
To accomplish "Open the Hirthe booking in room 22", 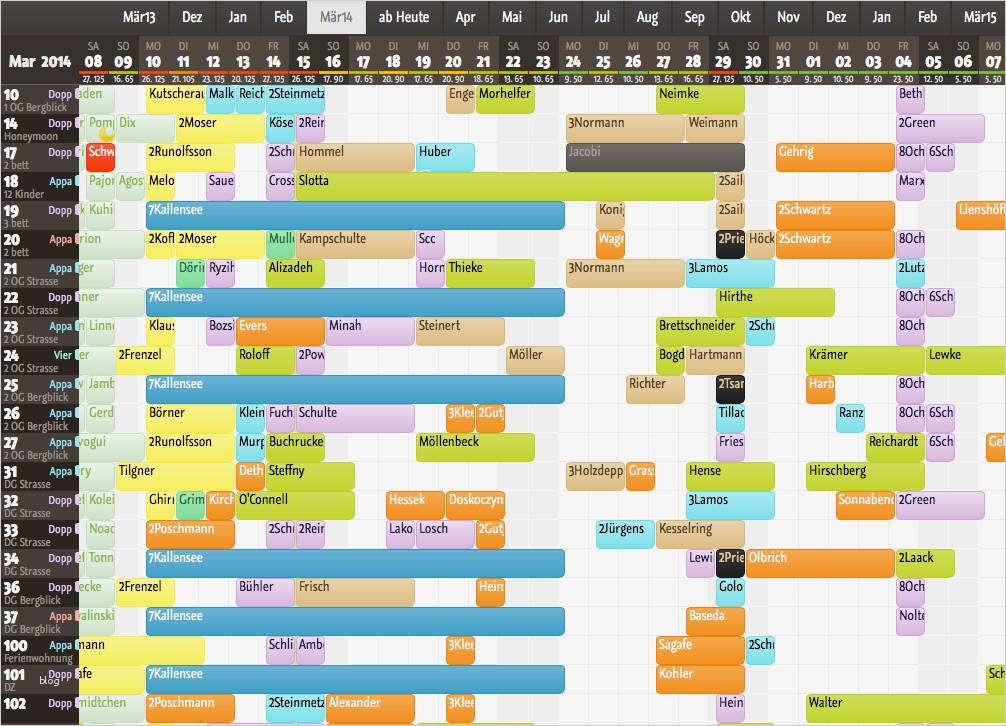I will 775,302.
